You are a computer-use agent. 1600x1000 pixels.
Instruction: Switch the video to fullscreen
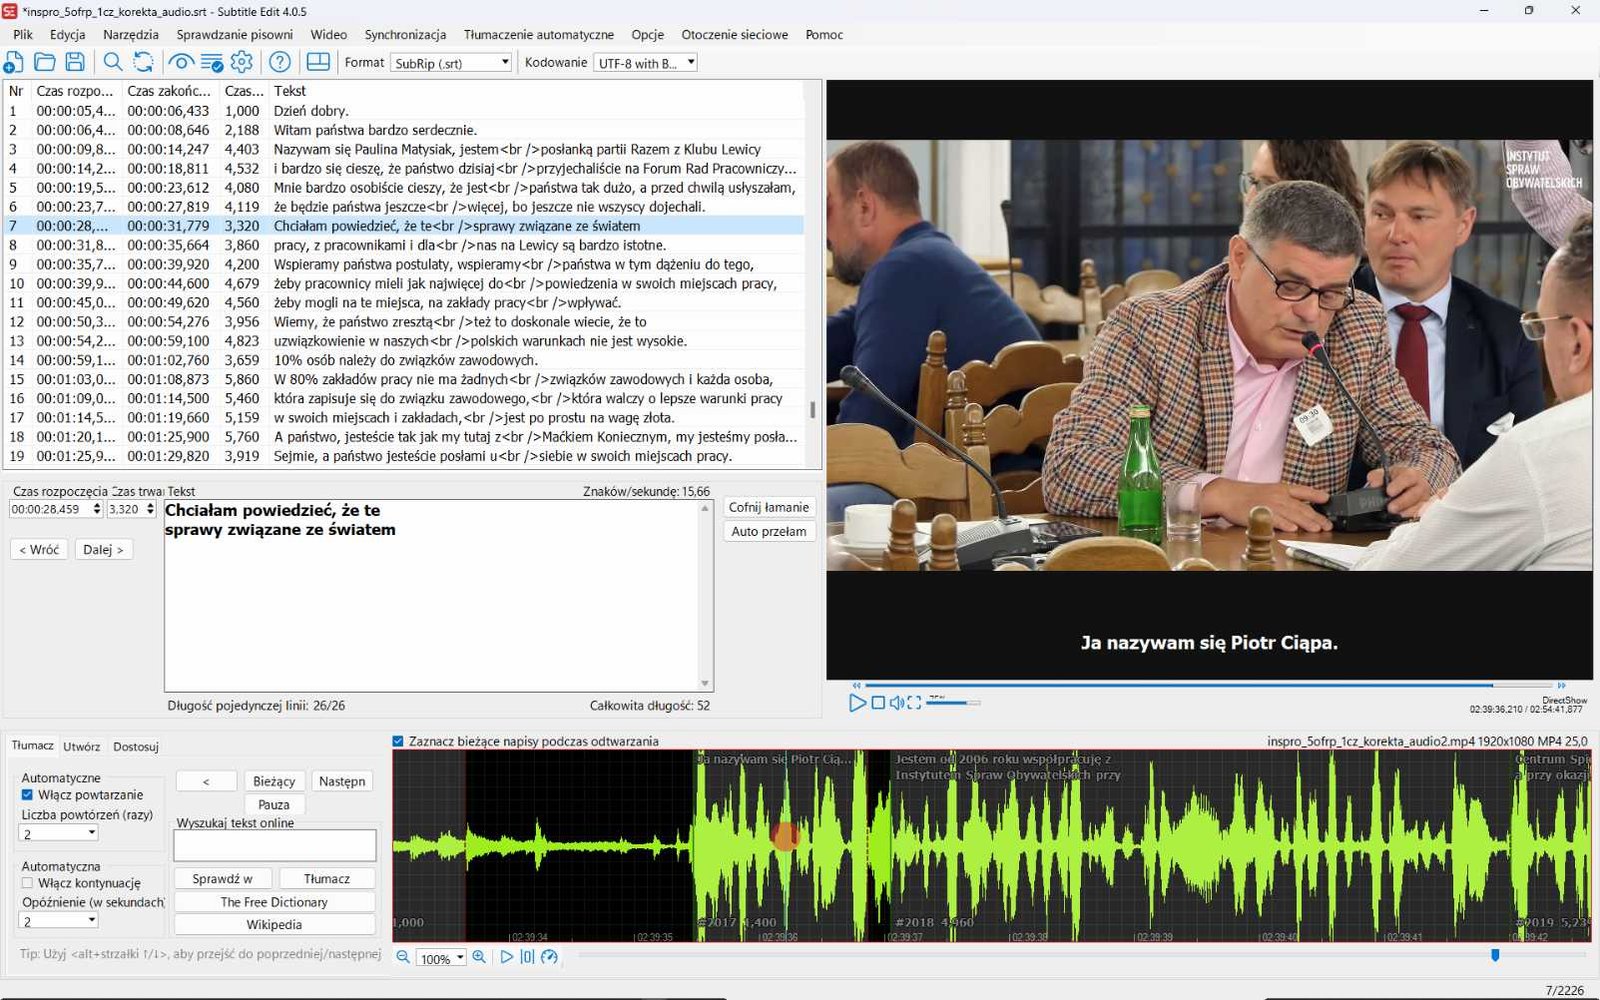coord(914,703)
